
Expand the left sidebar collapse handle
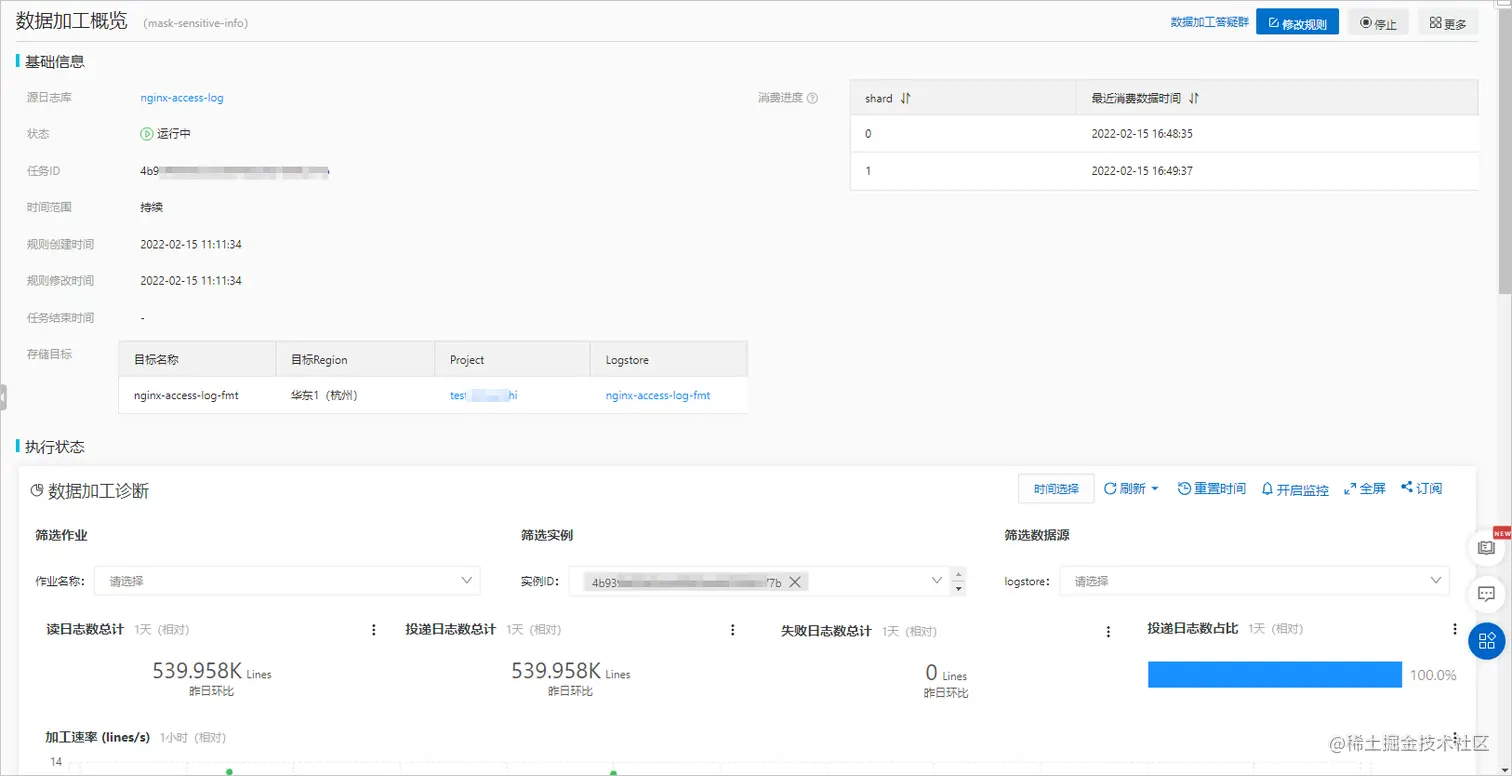click(x=3, y=397)
